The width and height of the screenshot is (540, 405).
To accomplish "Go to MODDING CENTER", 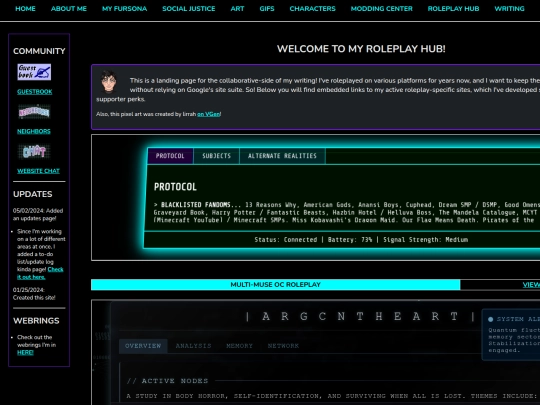I will [382, 9].
